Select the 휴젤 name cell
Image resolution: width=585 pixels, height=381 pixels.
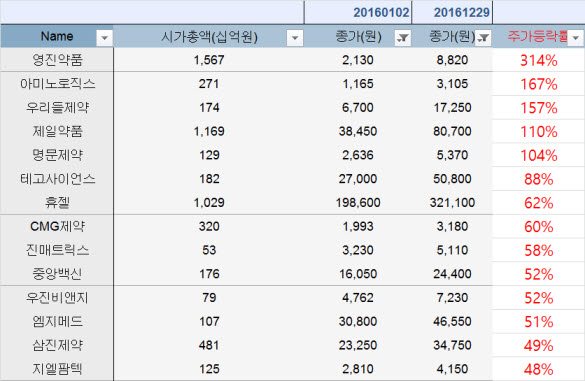(x=57, y=203)
